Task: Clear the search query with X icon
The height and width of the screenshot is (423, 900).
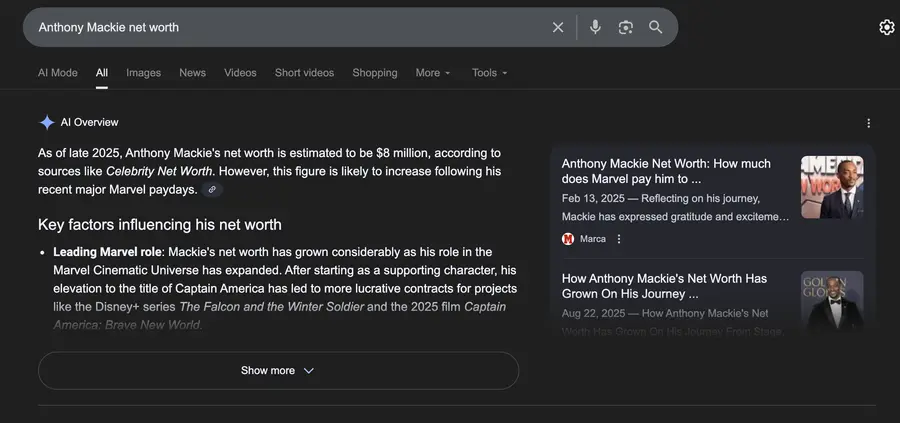Action: click(x=558, y=27)
